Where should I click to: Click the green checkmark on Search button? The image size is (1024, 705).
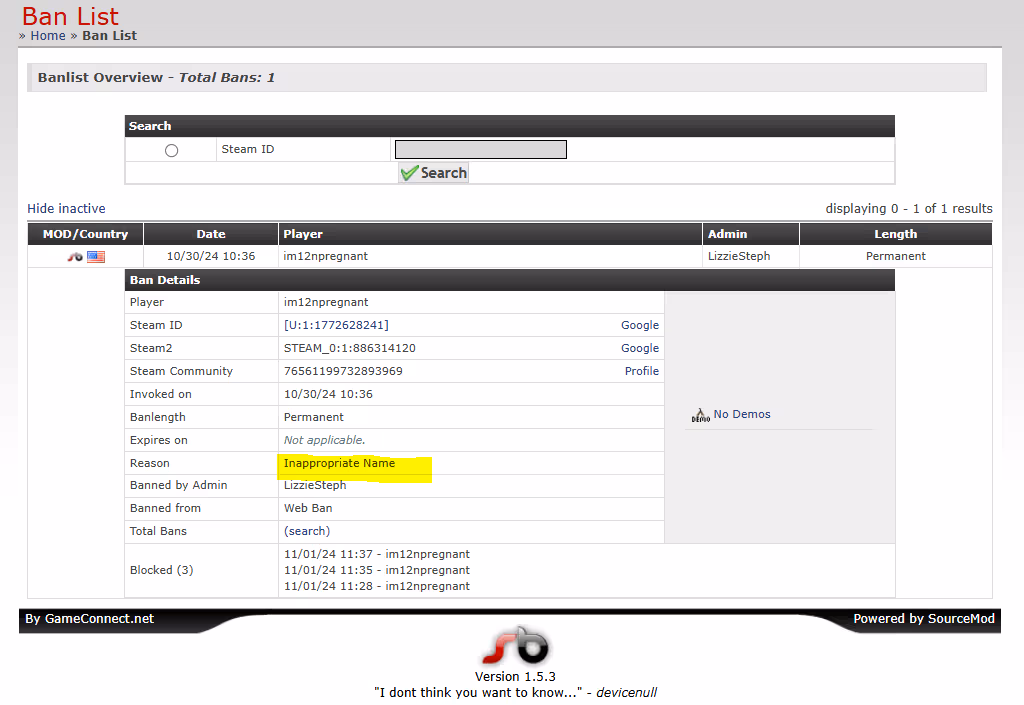409,173
